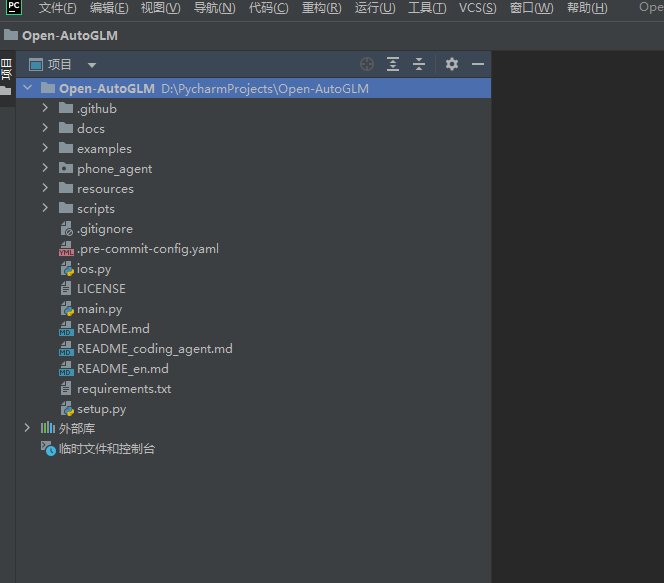Click the PyCharm logo icon
The height and width of the screenshot is (583, 664).
13,8
